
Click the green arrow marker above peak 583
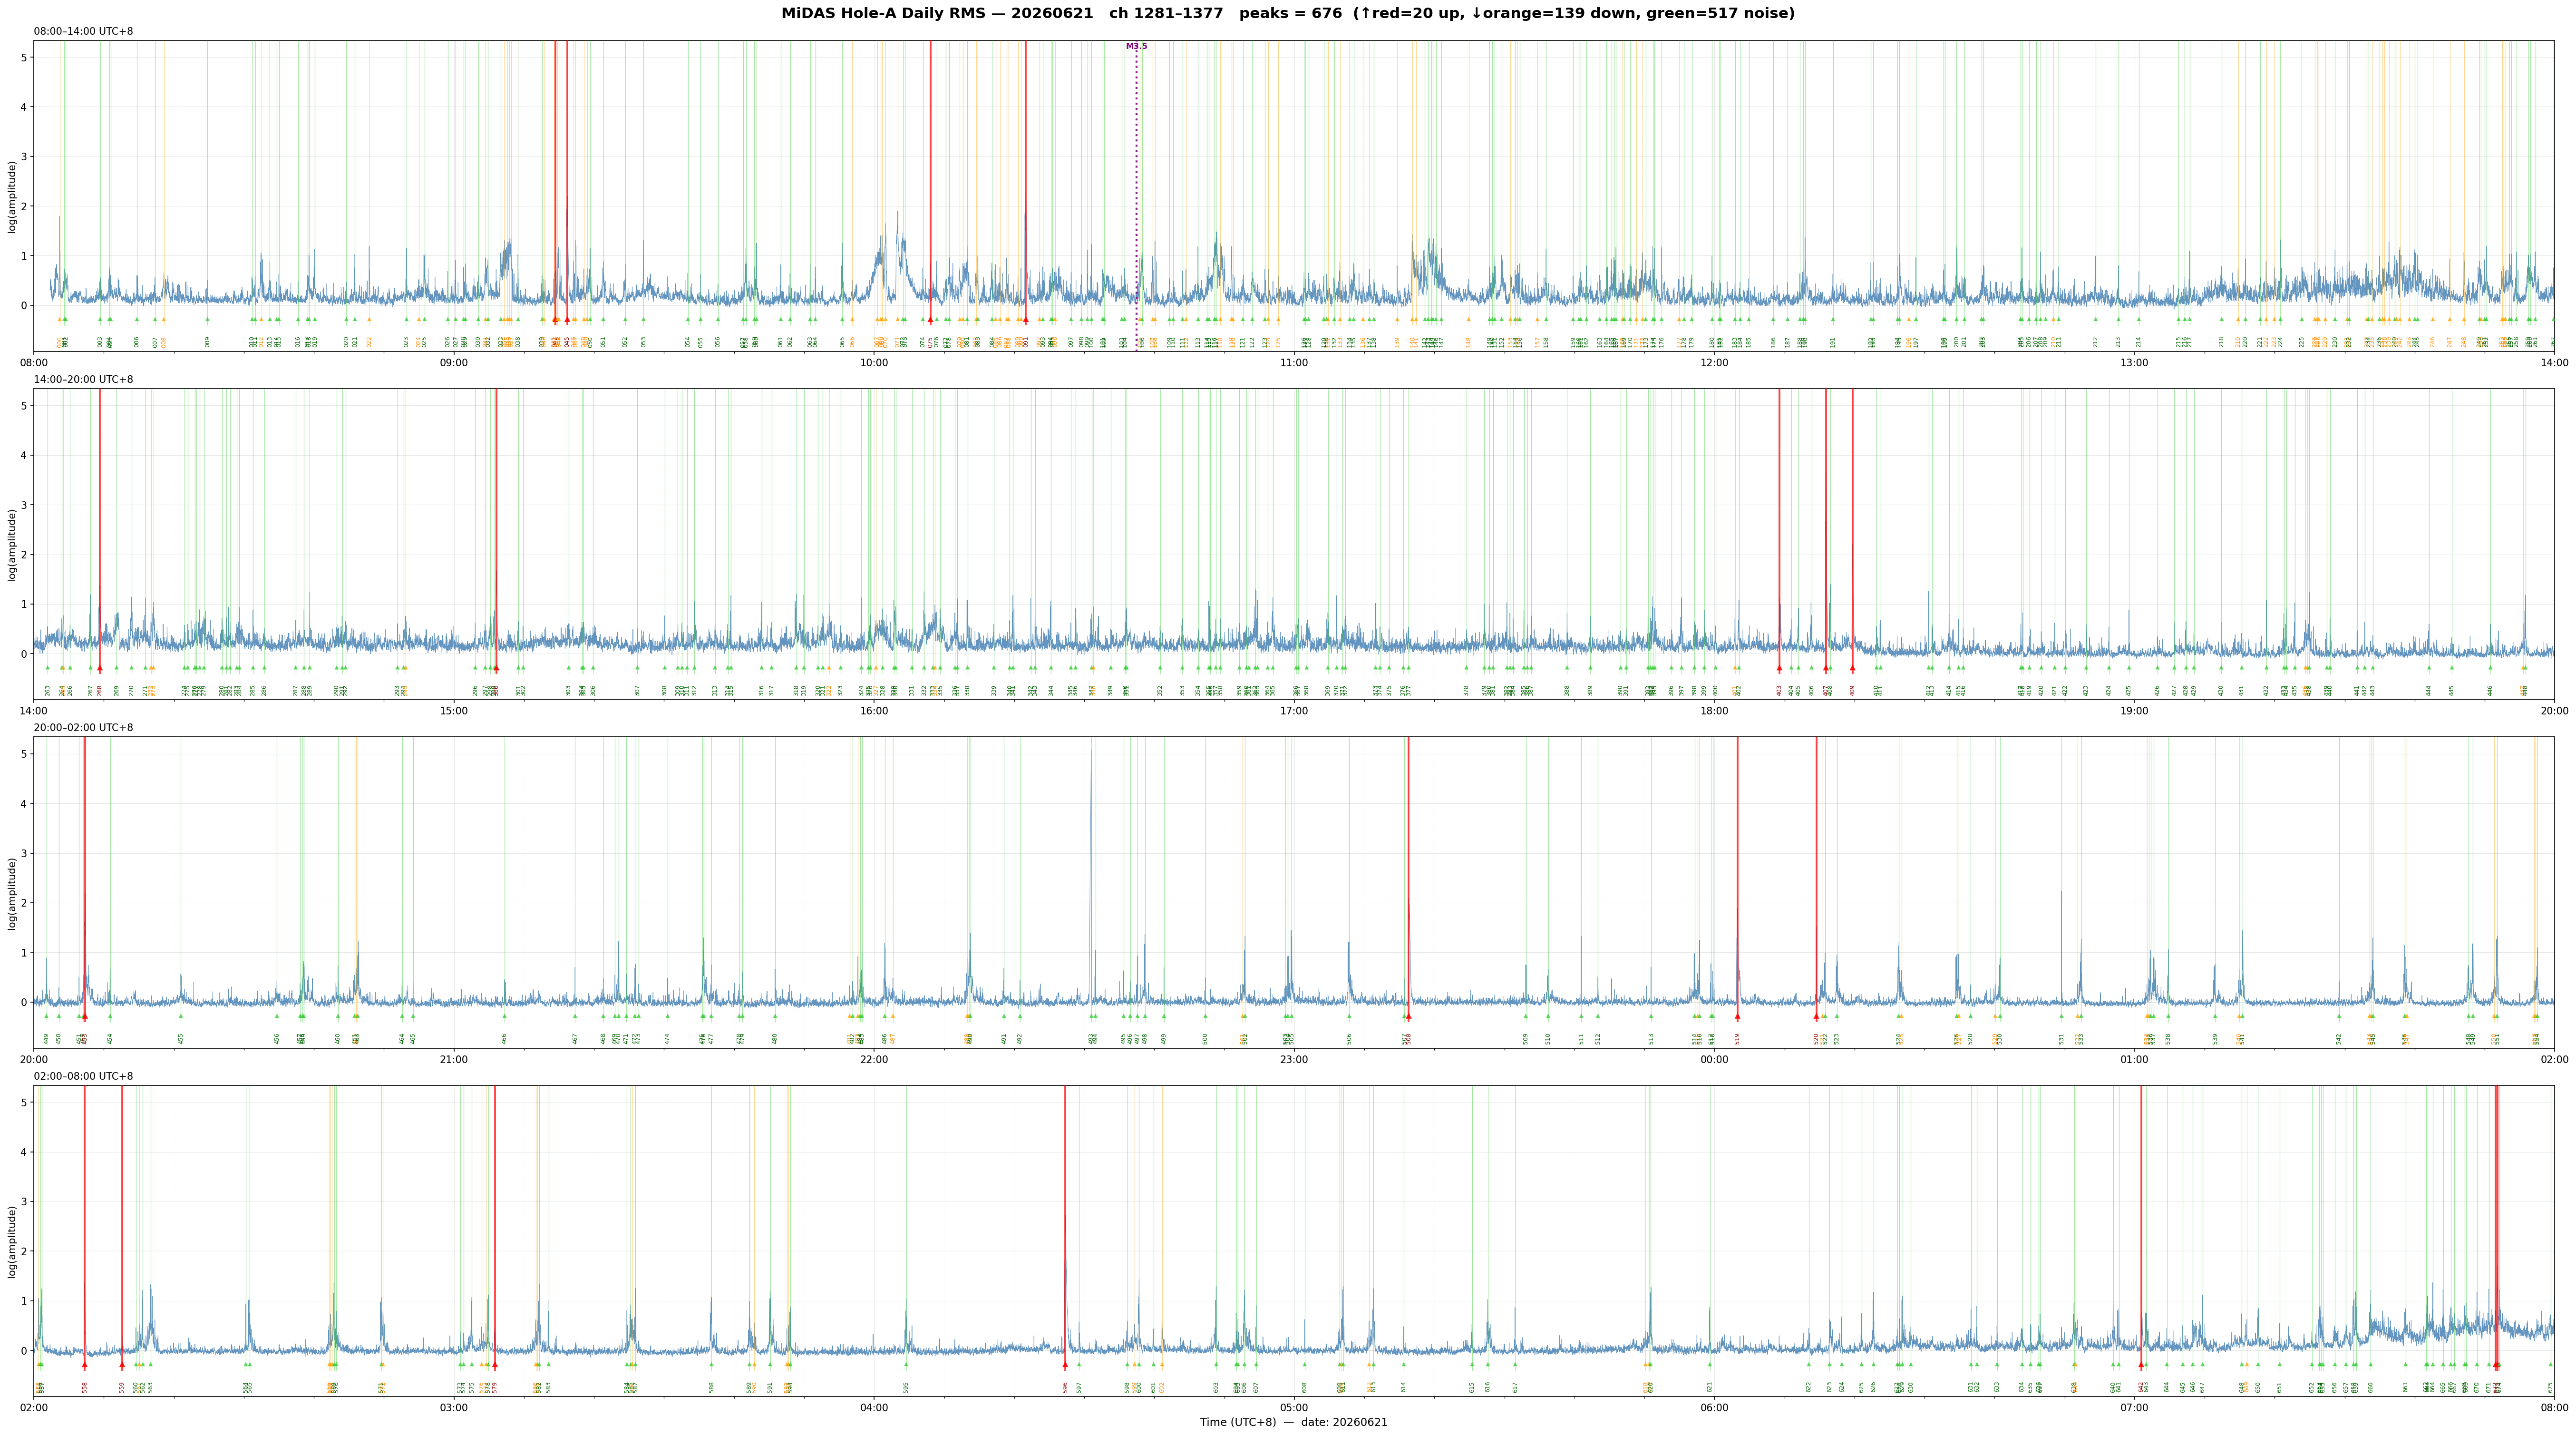pyautogui.click(x=548, y=1364)
